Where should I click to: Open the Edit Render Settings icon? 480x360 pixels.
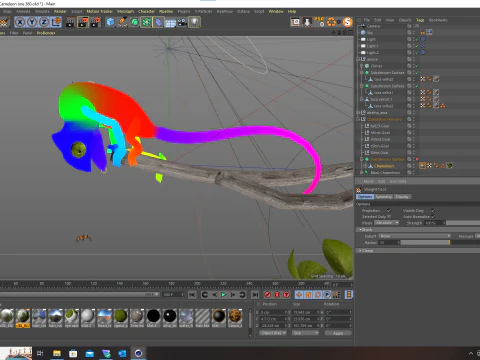[95, 22]
